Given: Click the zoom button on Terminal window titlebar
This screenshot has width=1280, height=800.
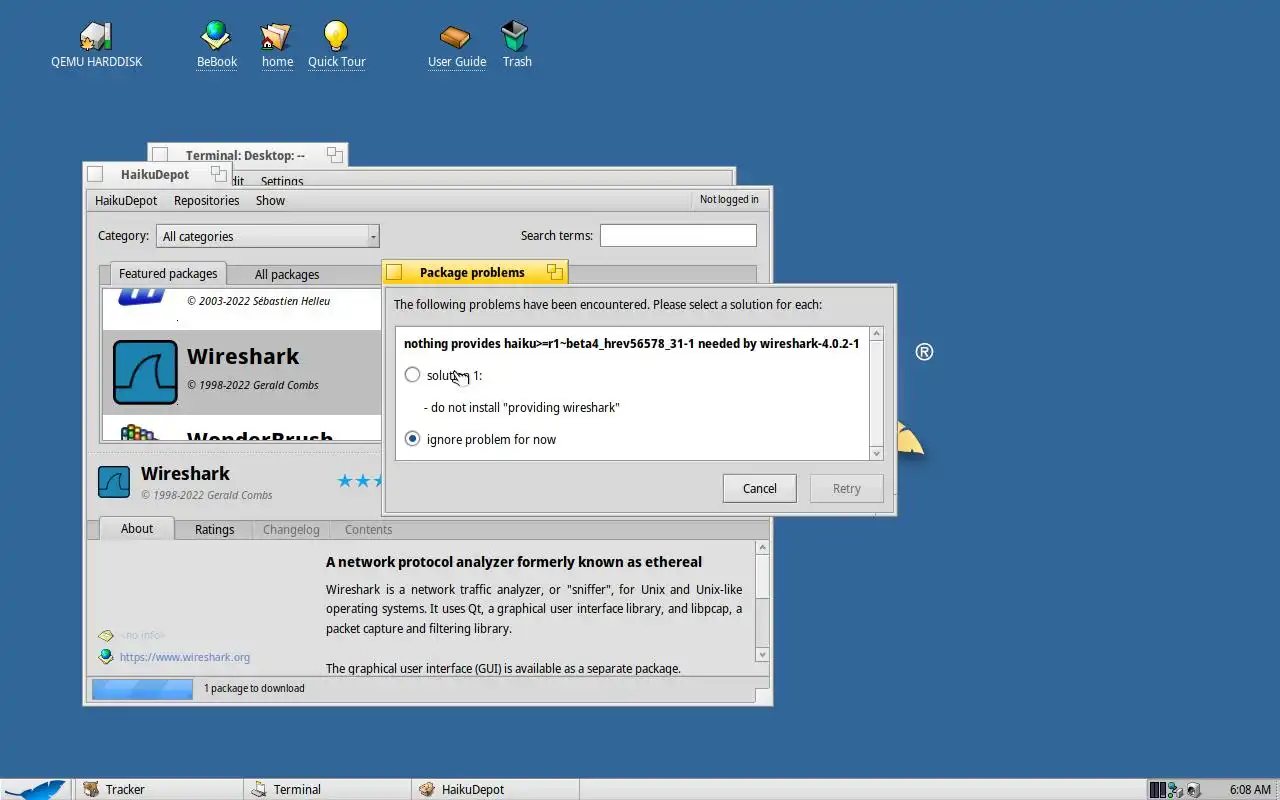Looking at the screenshot, I should click(x=335, y=155).
